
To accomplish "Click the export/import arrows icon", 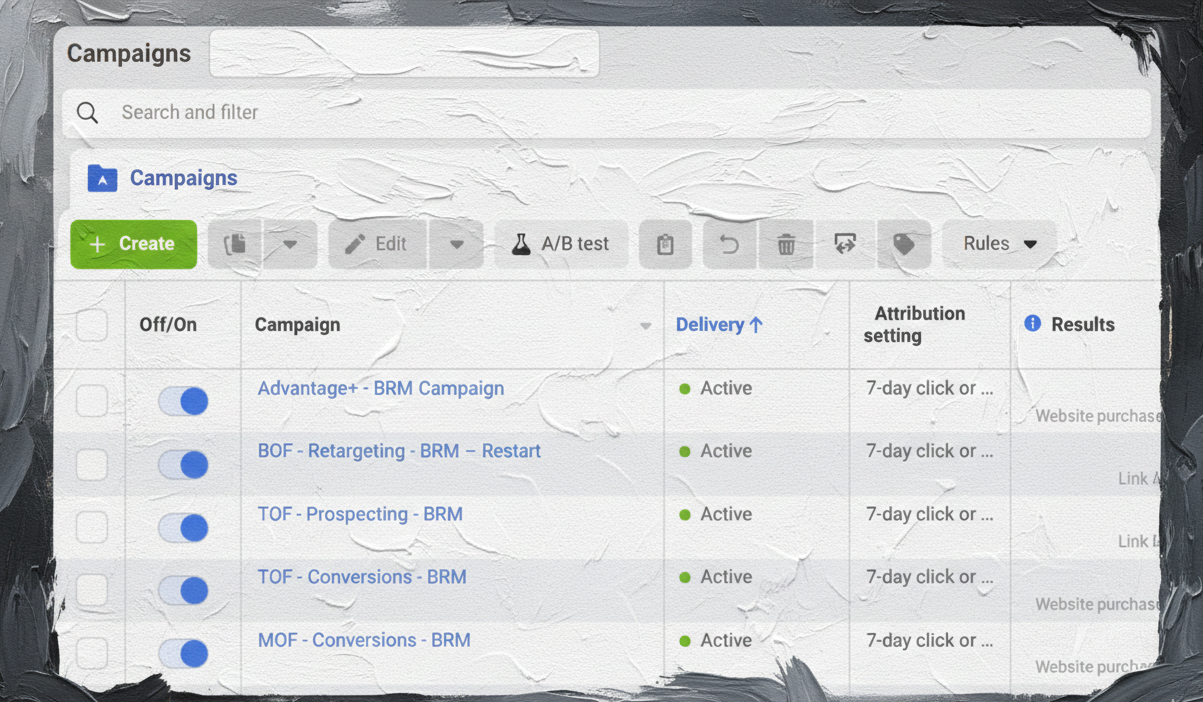I will click(x=845, y=245).
